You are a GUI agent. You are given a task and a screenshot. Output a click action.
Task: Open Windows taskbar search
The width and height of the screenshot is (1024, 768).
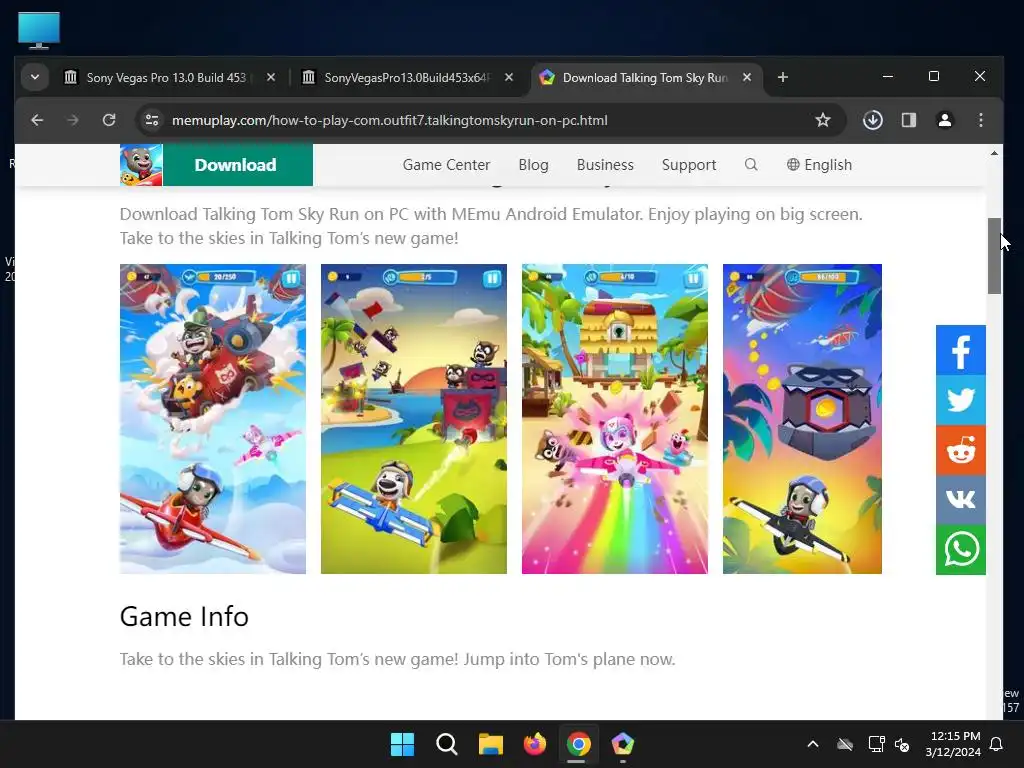[x=447, y=744]
